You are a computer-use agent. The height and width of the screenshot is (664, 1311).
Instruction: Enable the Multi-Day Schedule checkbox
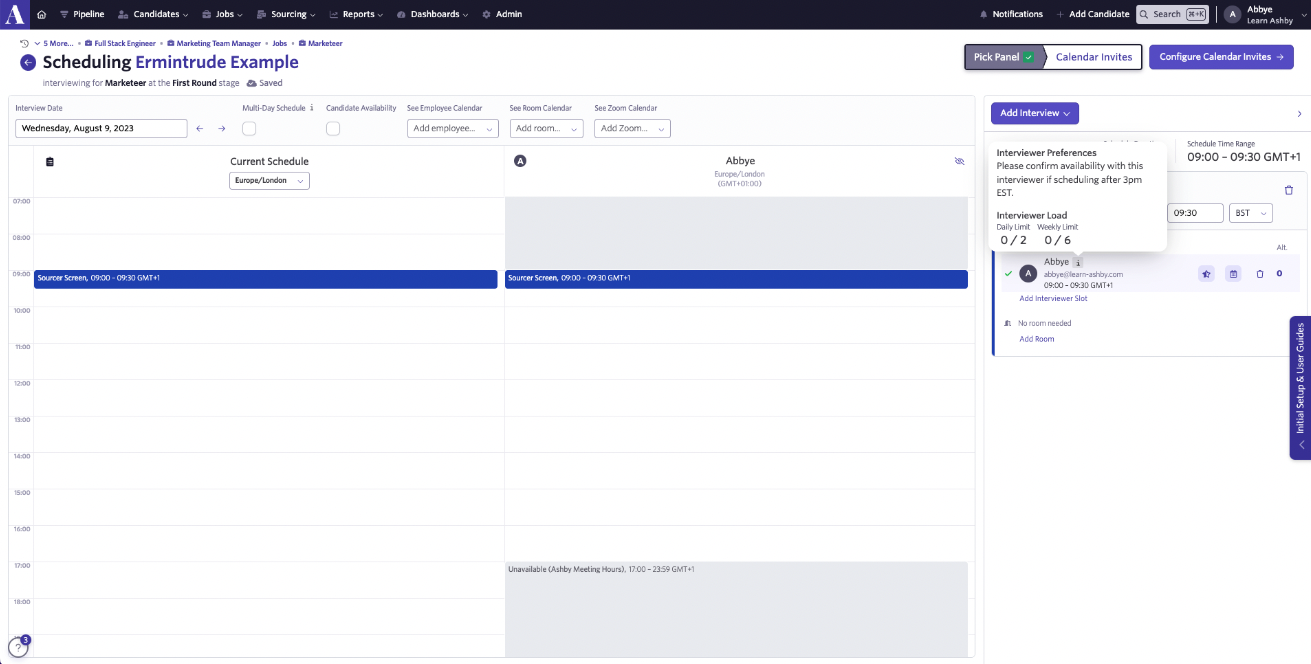coord(249,129)
